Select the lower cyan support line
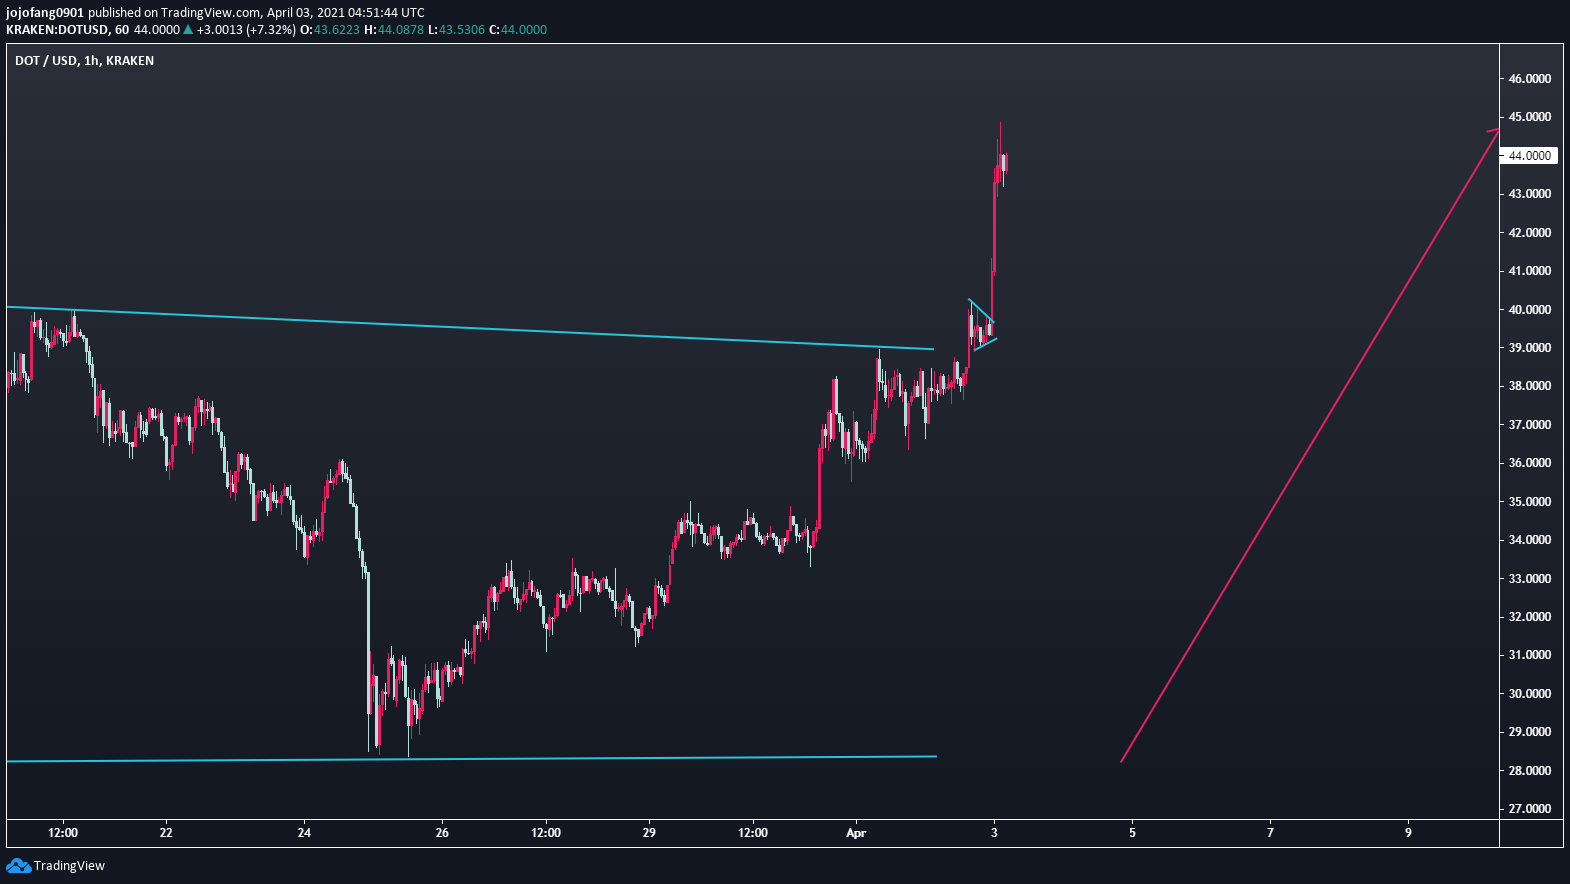Viewport: 1570px width, 884px height. coord(470,759)
